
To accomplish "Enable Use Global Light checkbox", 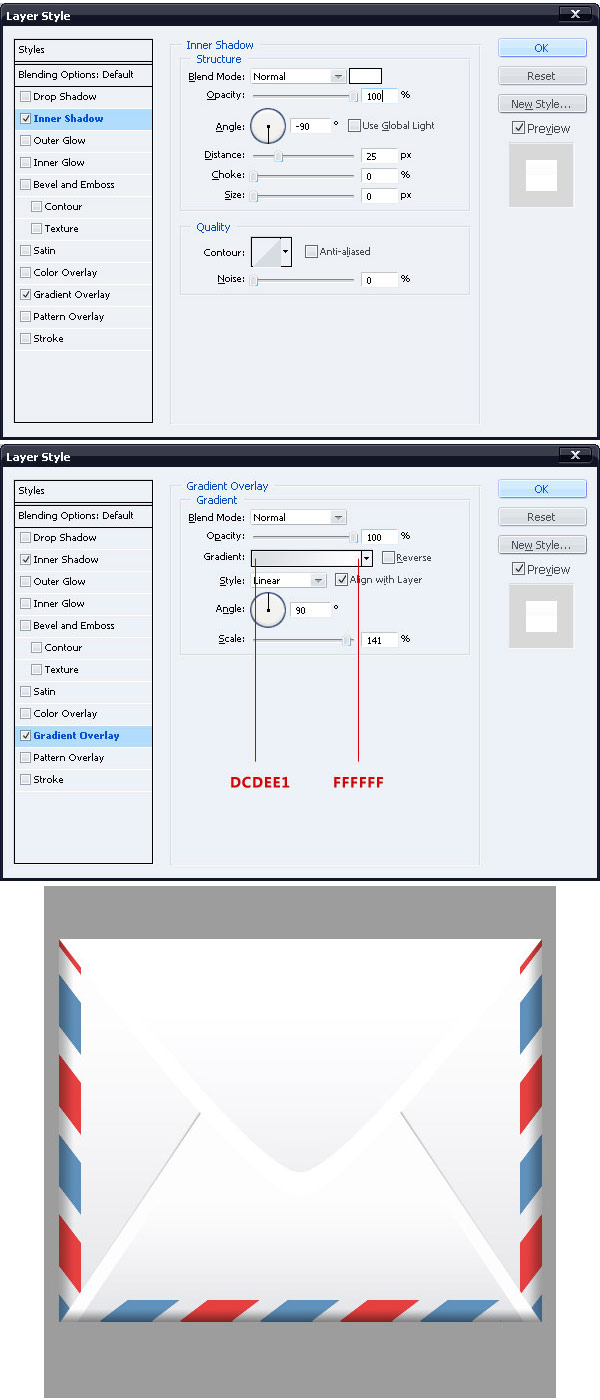I will click(354, 126).
